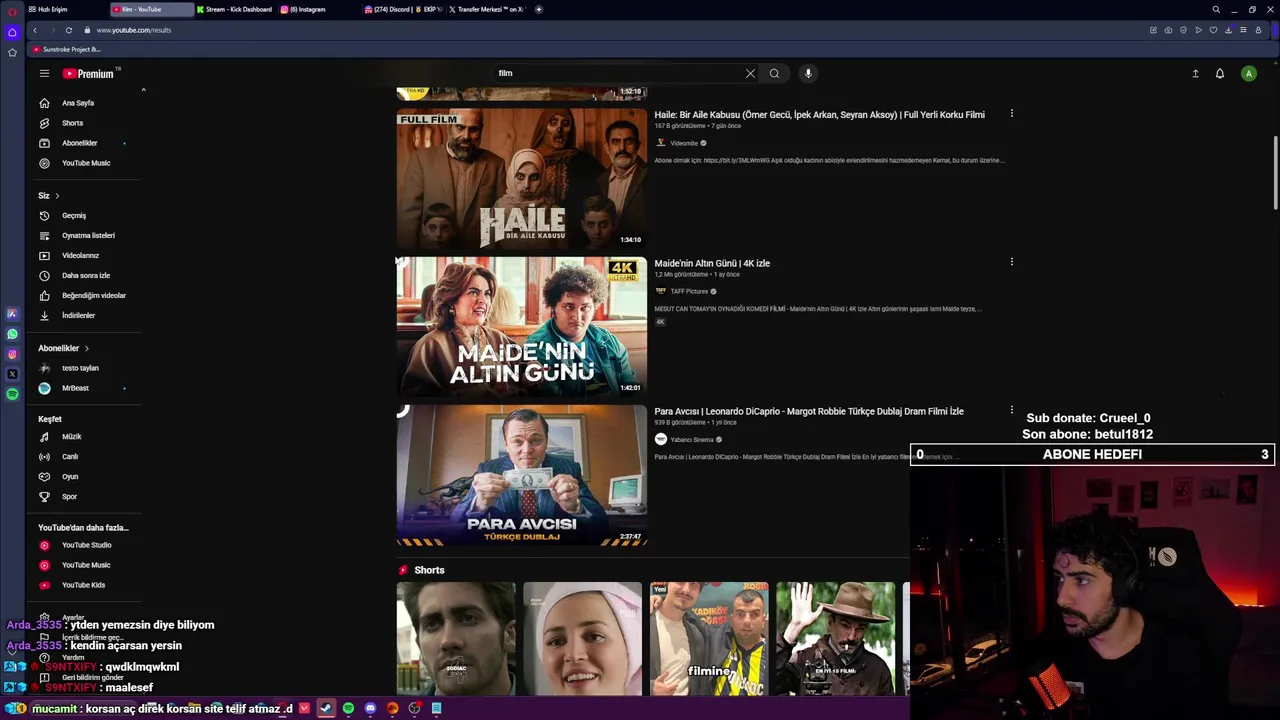Open three-dot menu for Haile video
This screenshot has height=720, width=1280.
tap(1011, 114)
